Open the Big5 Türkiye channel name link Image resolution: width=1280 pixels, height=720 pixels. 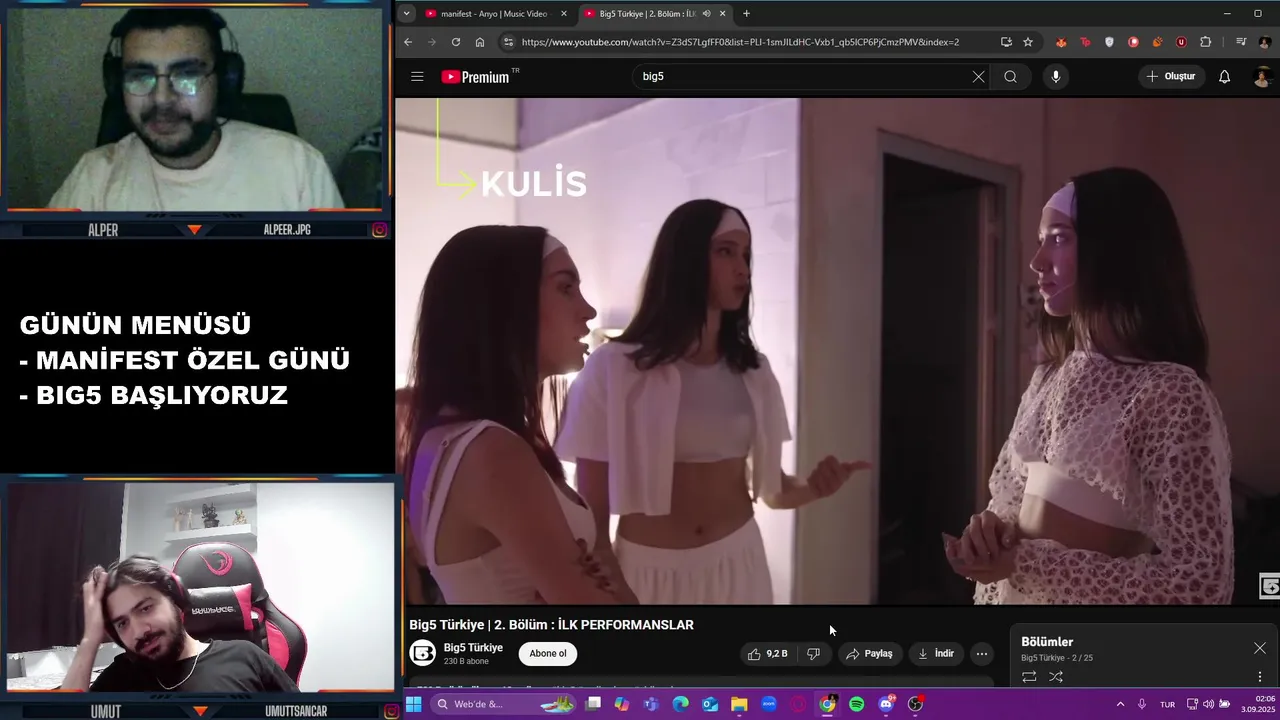click(x=473, y=648)
